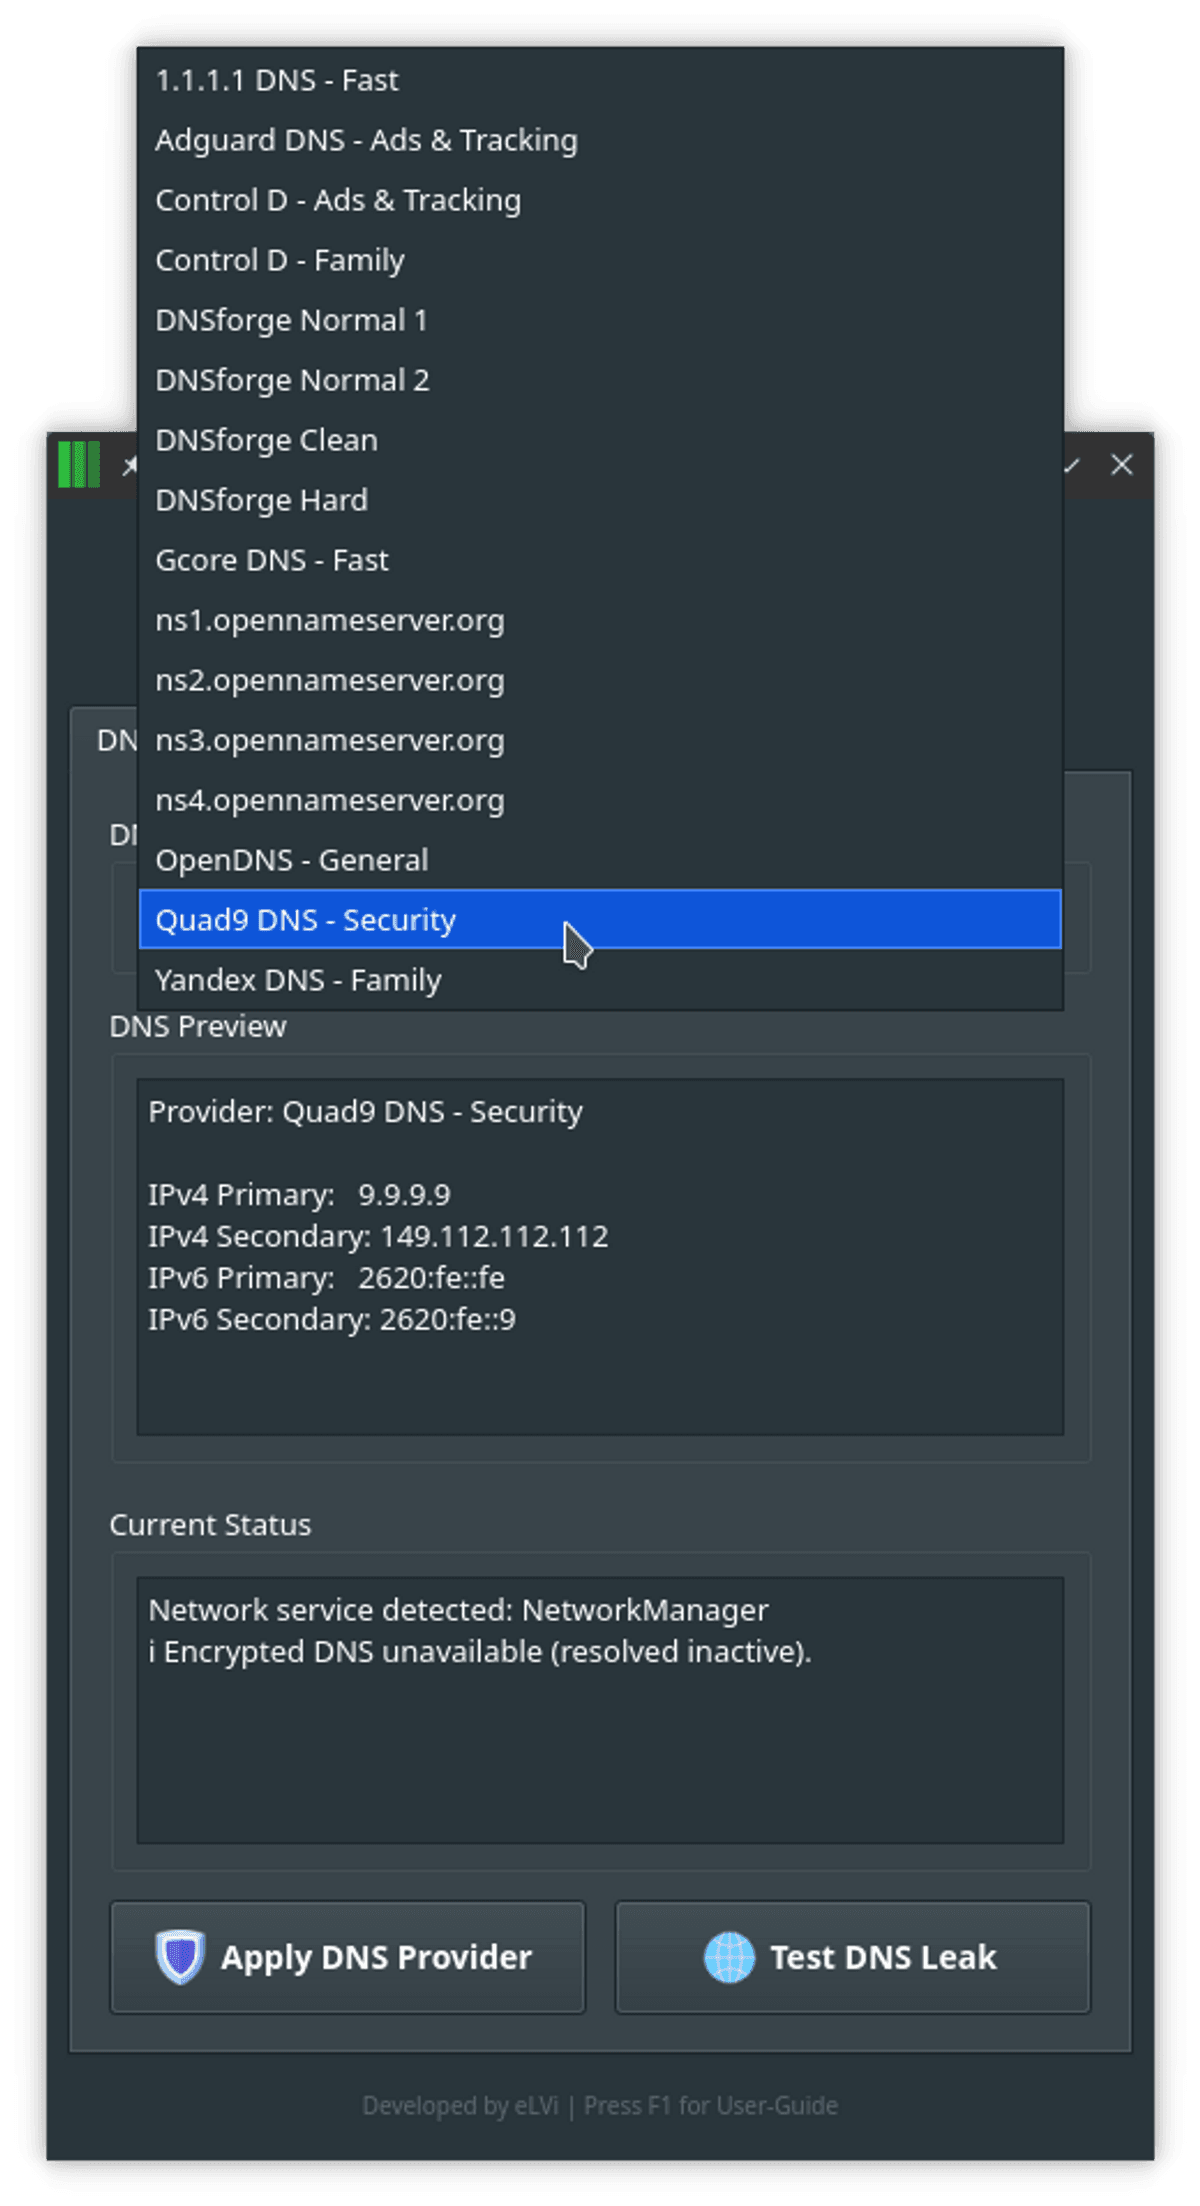Select DNSforge Hard provider
The width and height of the screenshot is (1200, 2206).
click(x=261, y=500)
